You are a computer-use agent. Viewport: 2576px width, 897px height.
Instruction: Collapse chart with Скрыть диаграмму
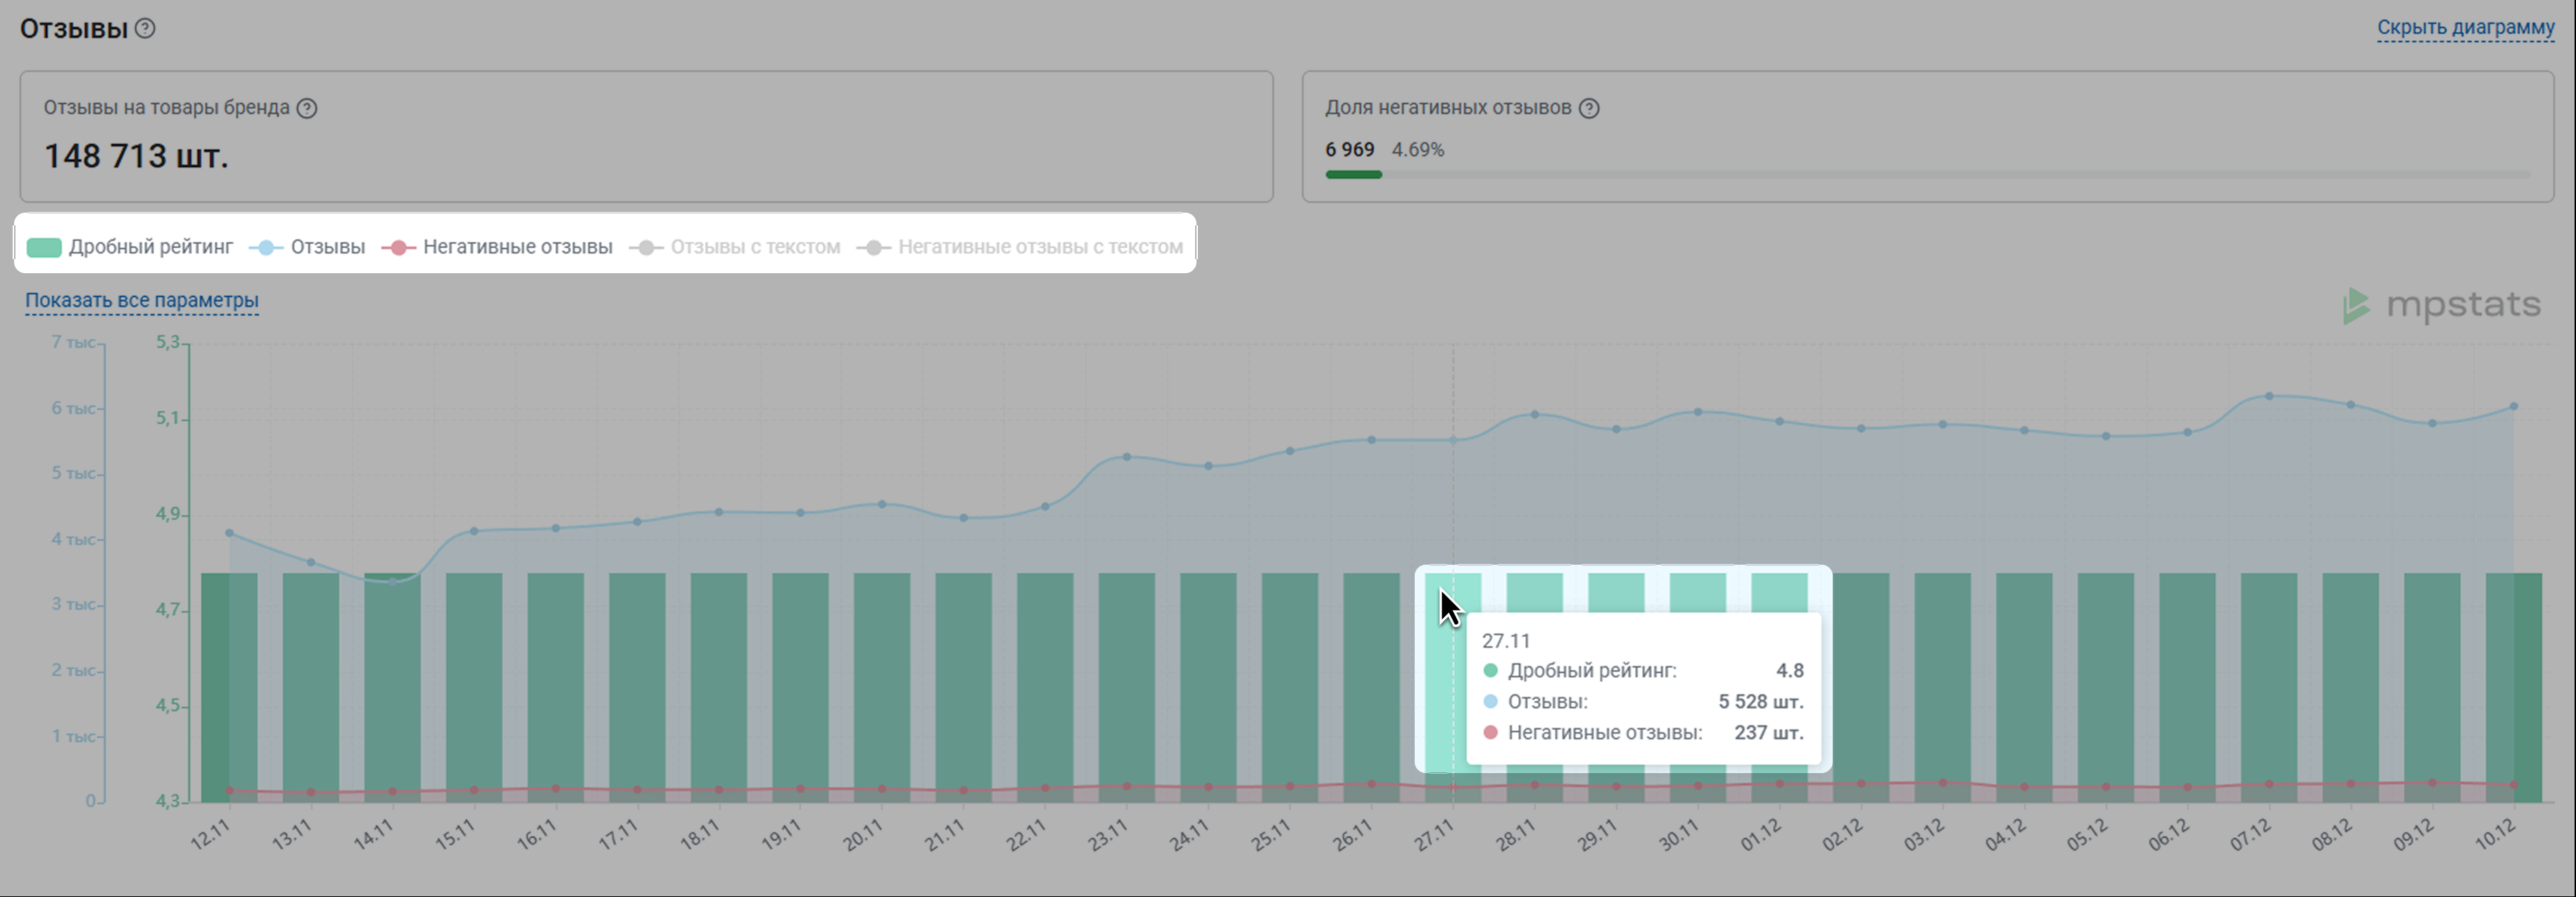pyautogui.click(x=2465, y=27)
